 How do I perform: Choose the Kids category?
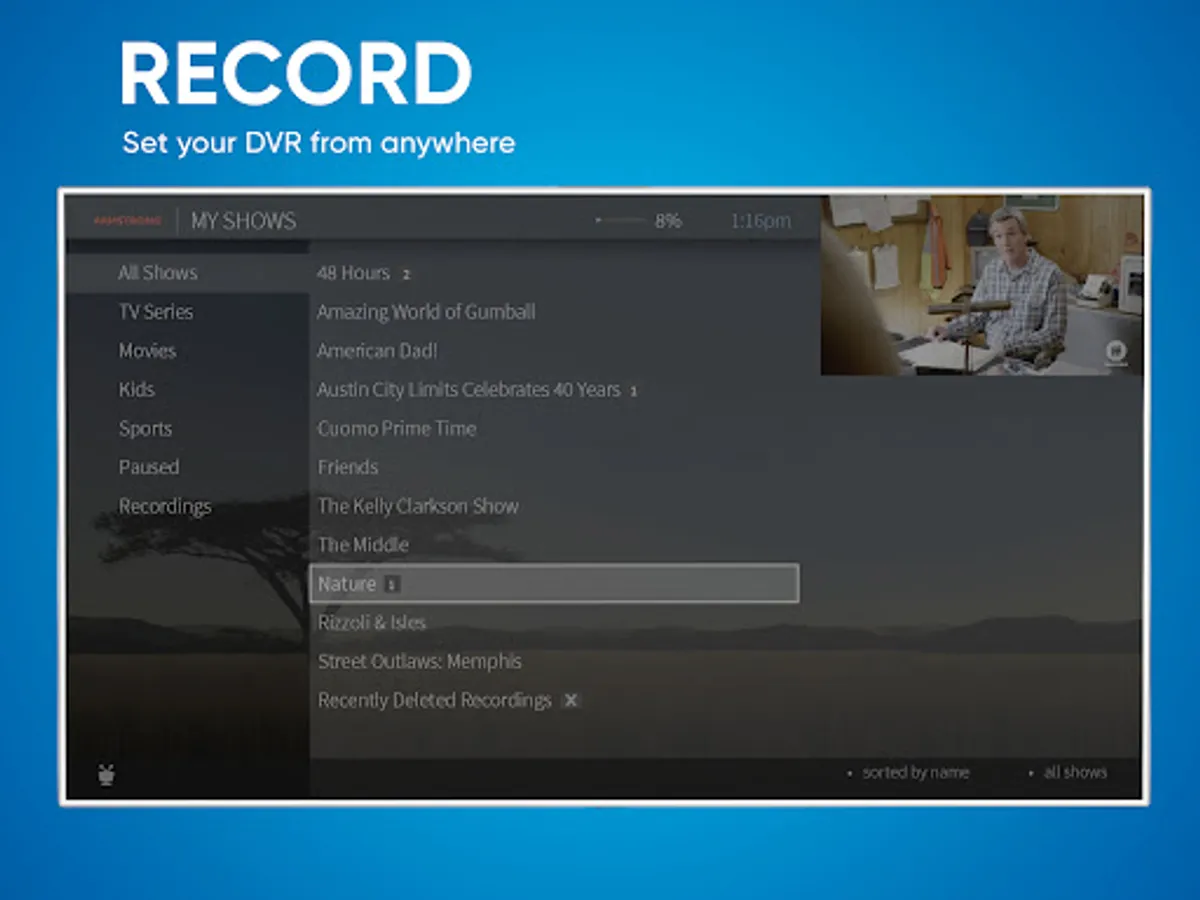click(x=137, y=390)
